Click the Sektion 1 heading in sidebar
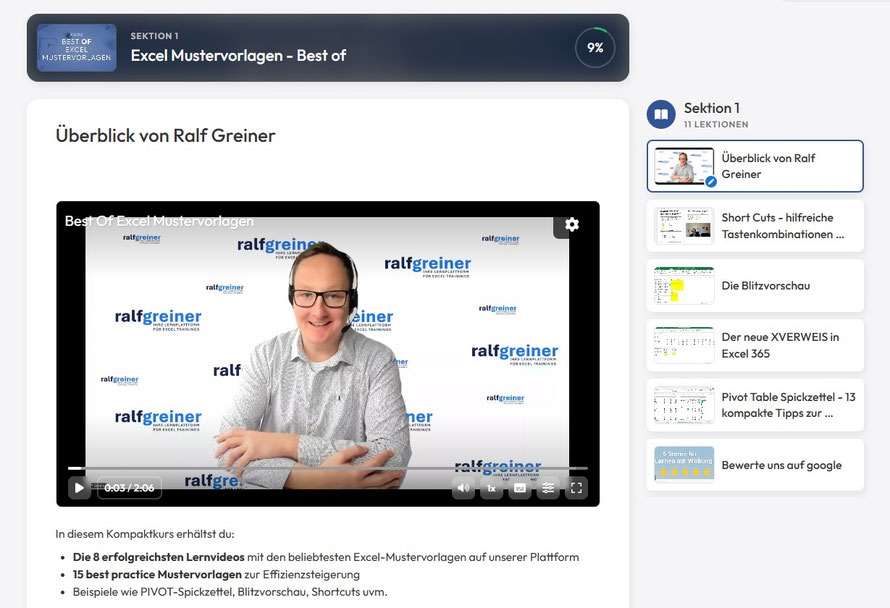The width and height of the screenshot is (890, 608). pos(711,108)
